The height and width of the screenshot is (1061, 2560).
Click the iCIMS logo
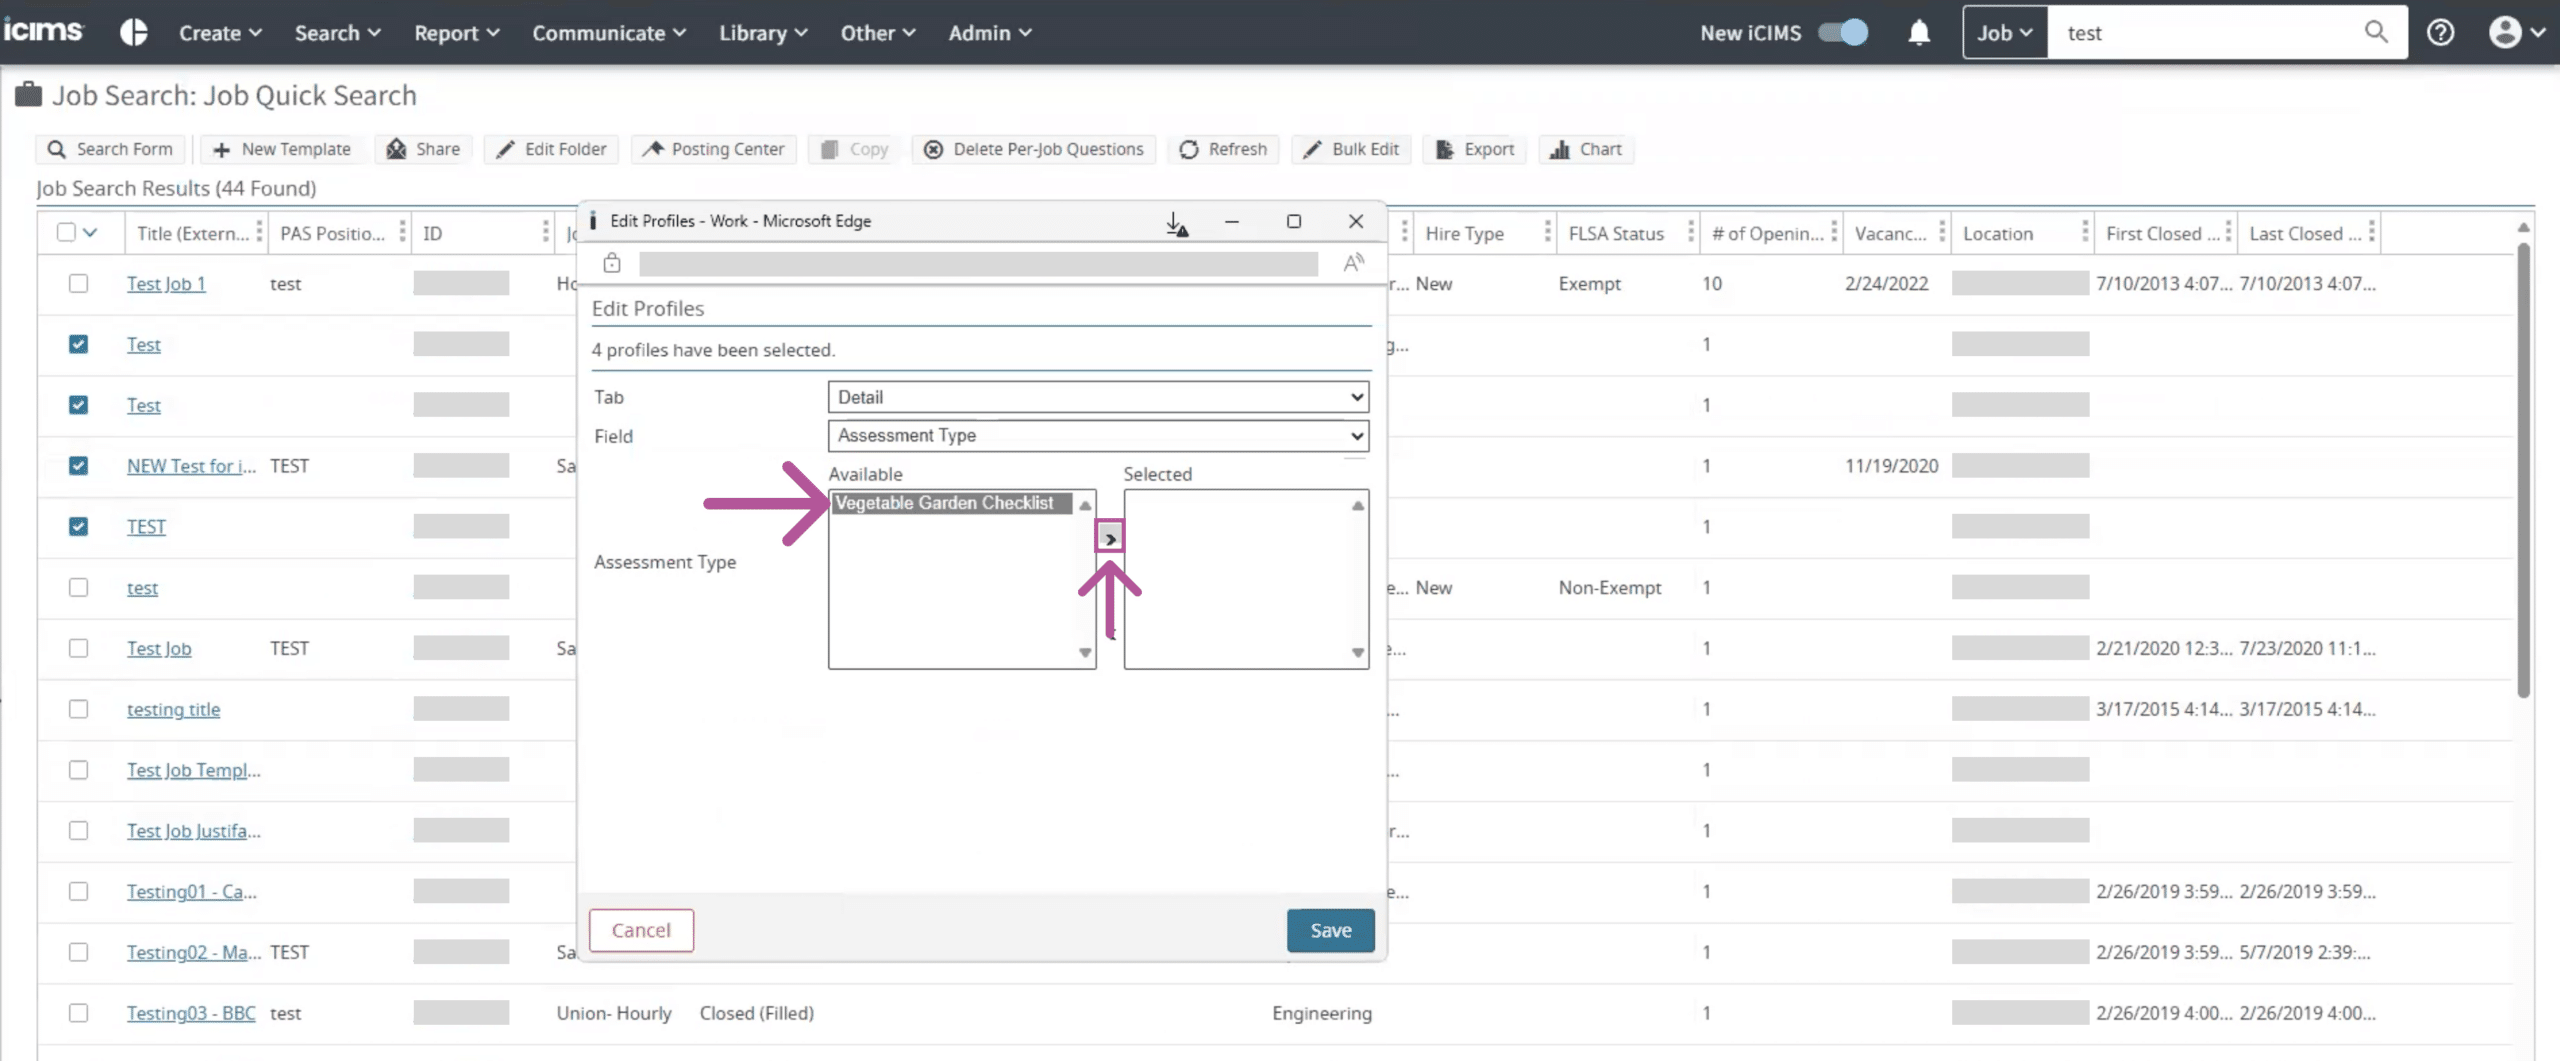pos(43,31)
